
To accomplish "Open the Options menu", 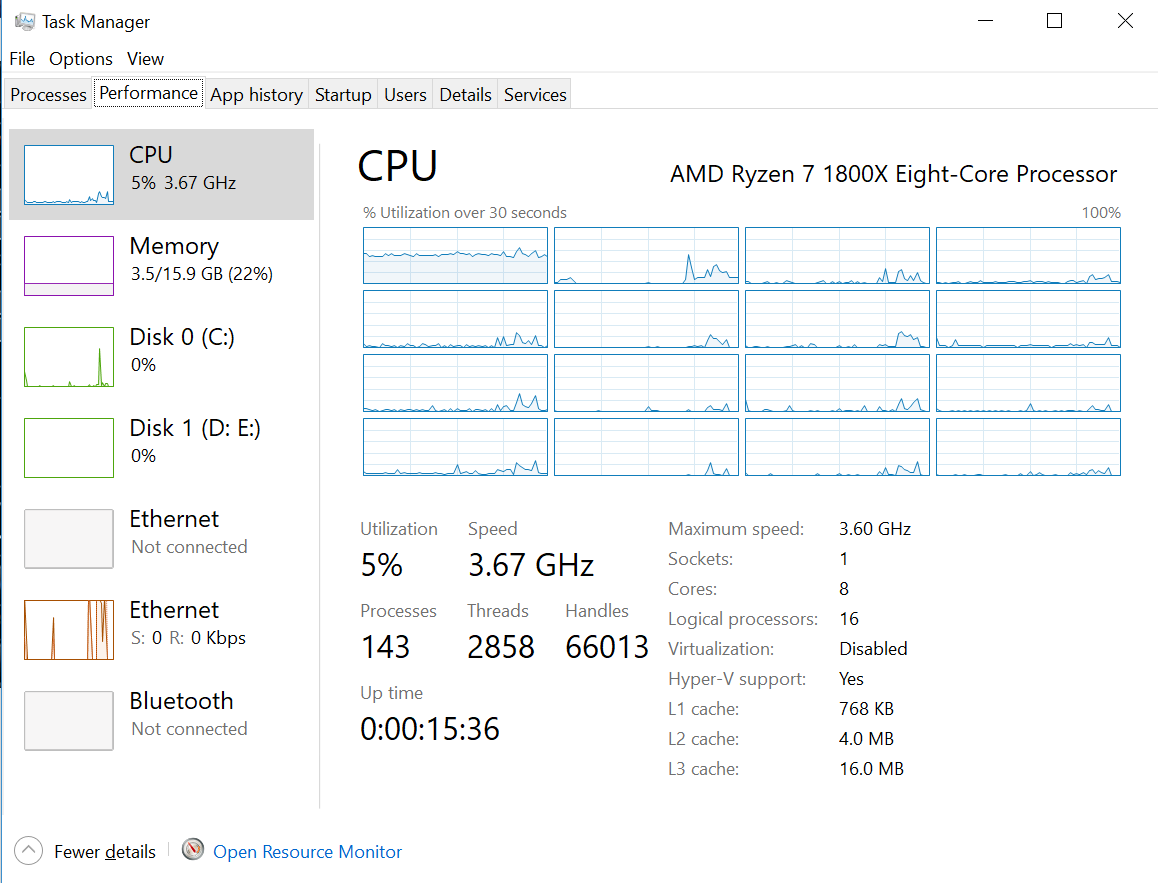I will coord(81,59).
